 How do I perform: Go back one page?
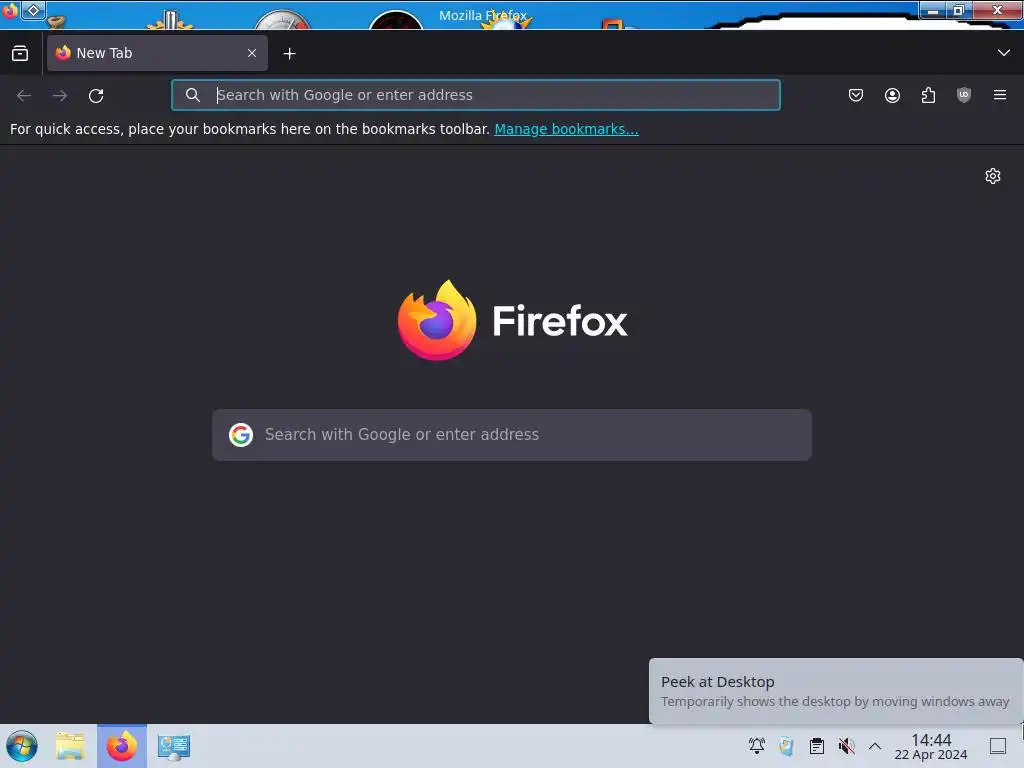(24, 95)
